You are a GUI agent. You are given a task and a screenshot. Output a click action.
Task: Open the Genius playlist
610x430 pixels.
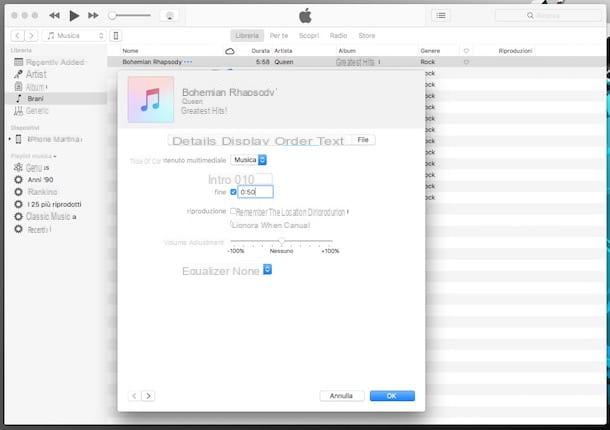pos(32,168)
